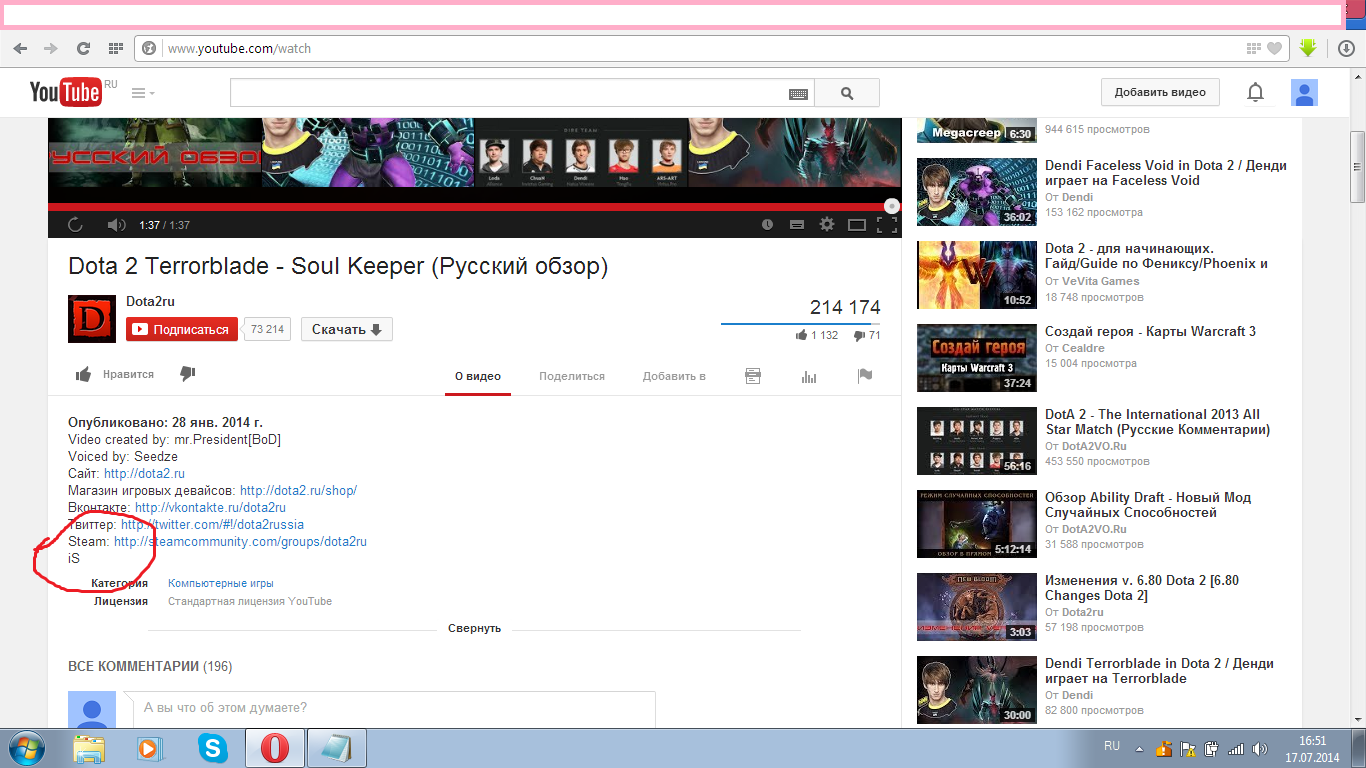
Task: Report the video with the flag icon
Action: click(x=865, y=376)
